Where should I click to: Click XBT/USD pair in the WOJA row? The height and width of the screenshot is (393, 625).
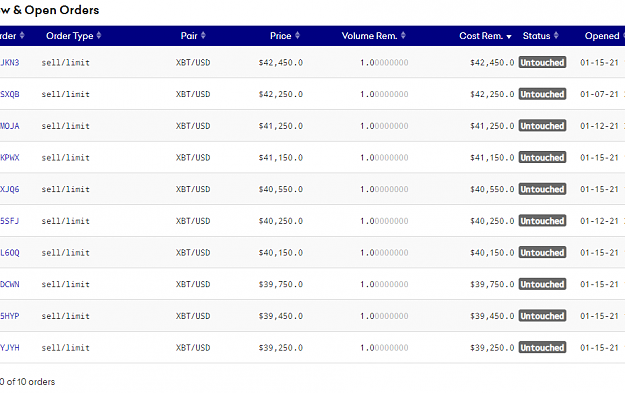pyautogui.click(x=193, y=126)
